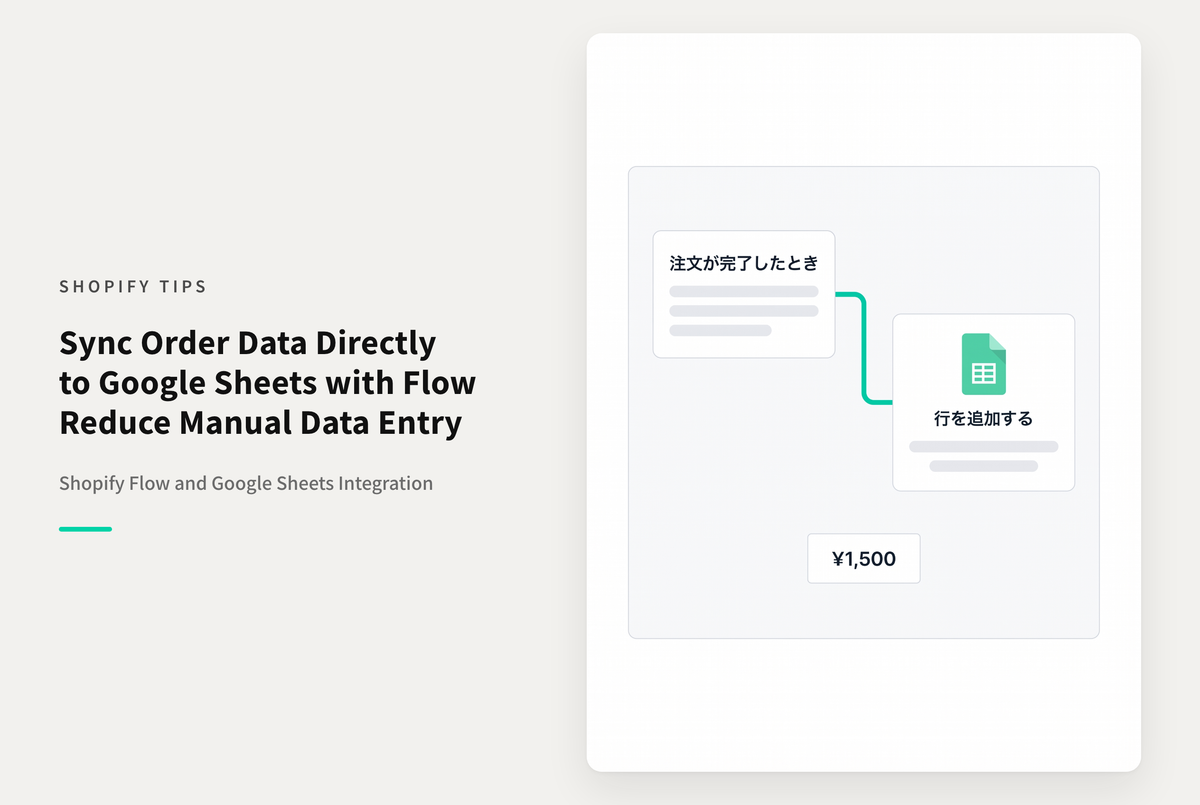Screen dimensions: 1200x805
Task: Click 'Shopify Flow and Google Sheets Integration' subtitle
Action: coord(246,484)
